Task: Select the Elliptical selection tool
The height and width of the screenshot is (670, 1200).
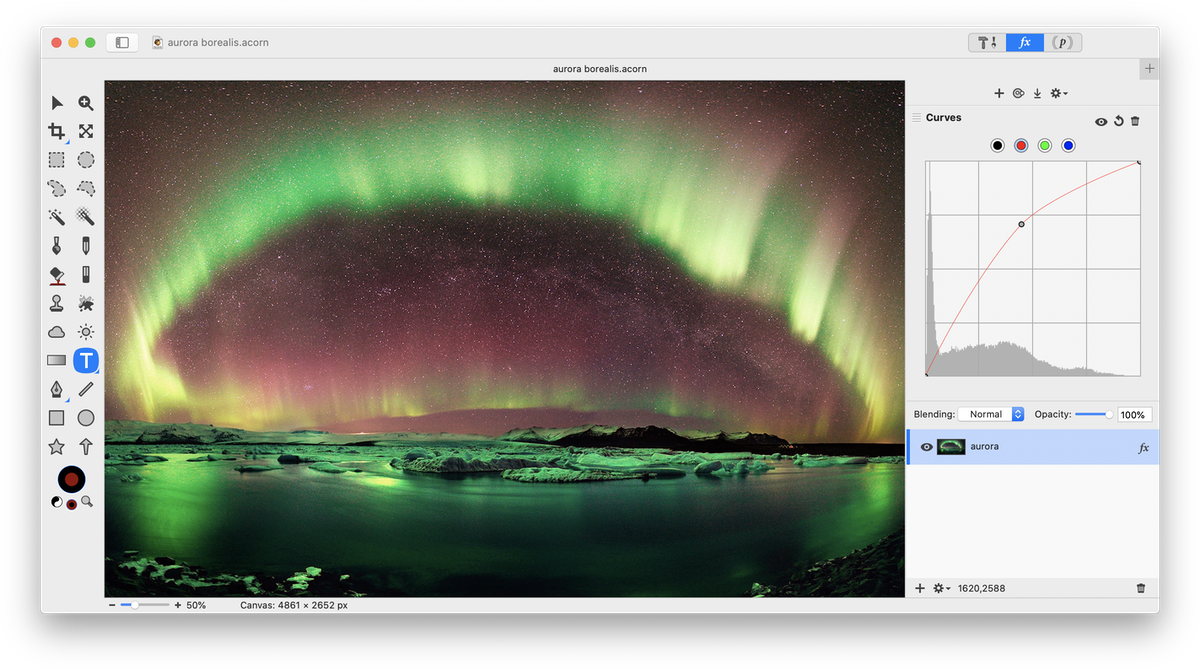Action: pyautogui.click(x=86, y=160)
